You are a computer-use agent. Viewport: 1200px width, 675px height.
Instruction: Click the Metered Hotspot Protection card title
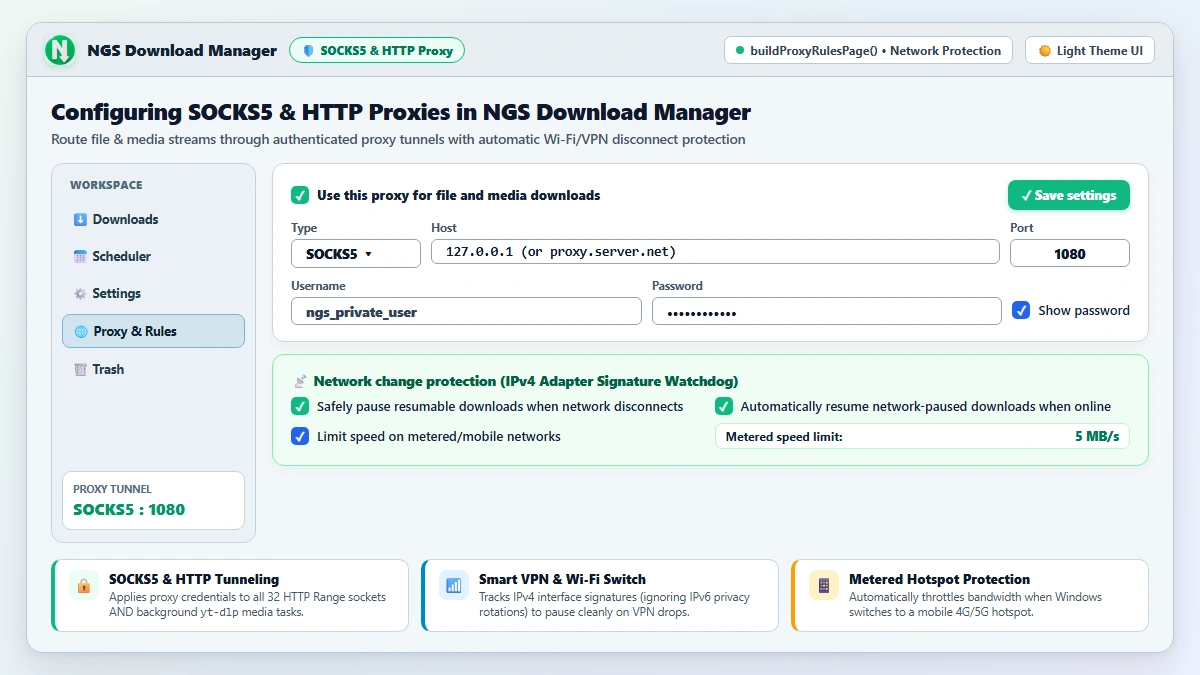(x=939, y=579)
